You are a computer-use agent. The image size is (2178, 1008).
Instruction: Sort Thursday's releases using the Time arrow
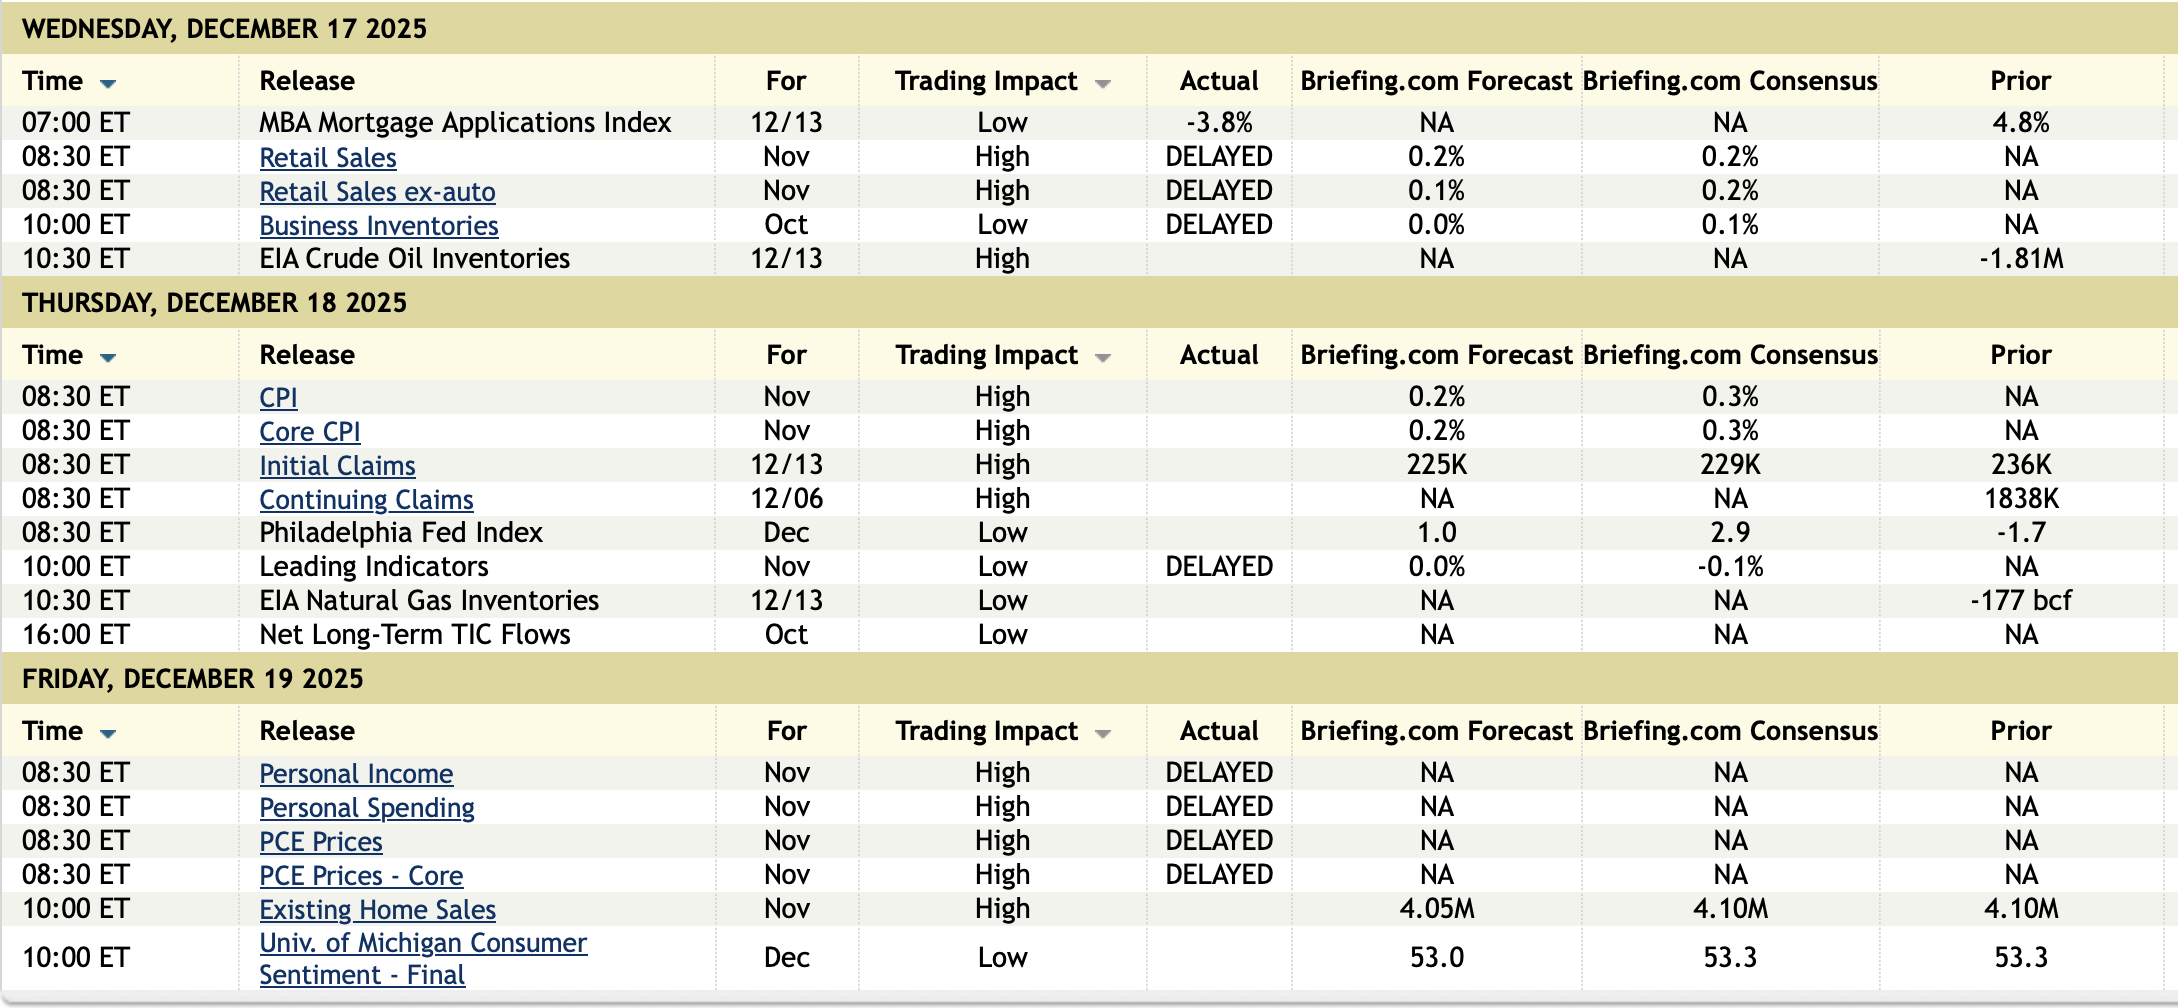point(108,357)
